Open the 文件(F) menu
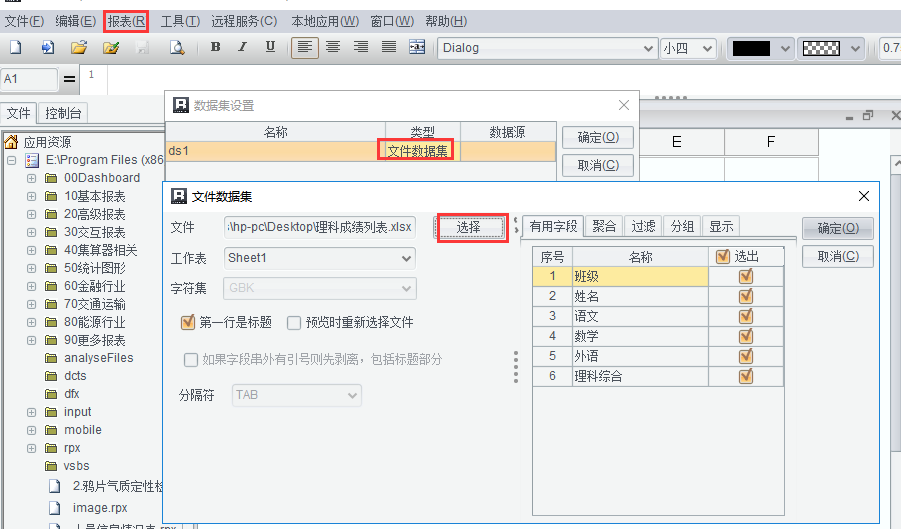901x529 pixels. [24, 21]
